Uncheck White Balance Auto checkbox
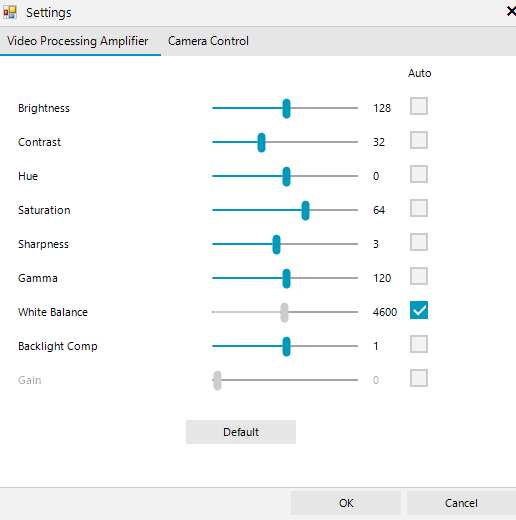Image resolution: width=516 pixels, height=520 pixels. point(419,310)
